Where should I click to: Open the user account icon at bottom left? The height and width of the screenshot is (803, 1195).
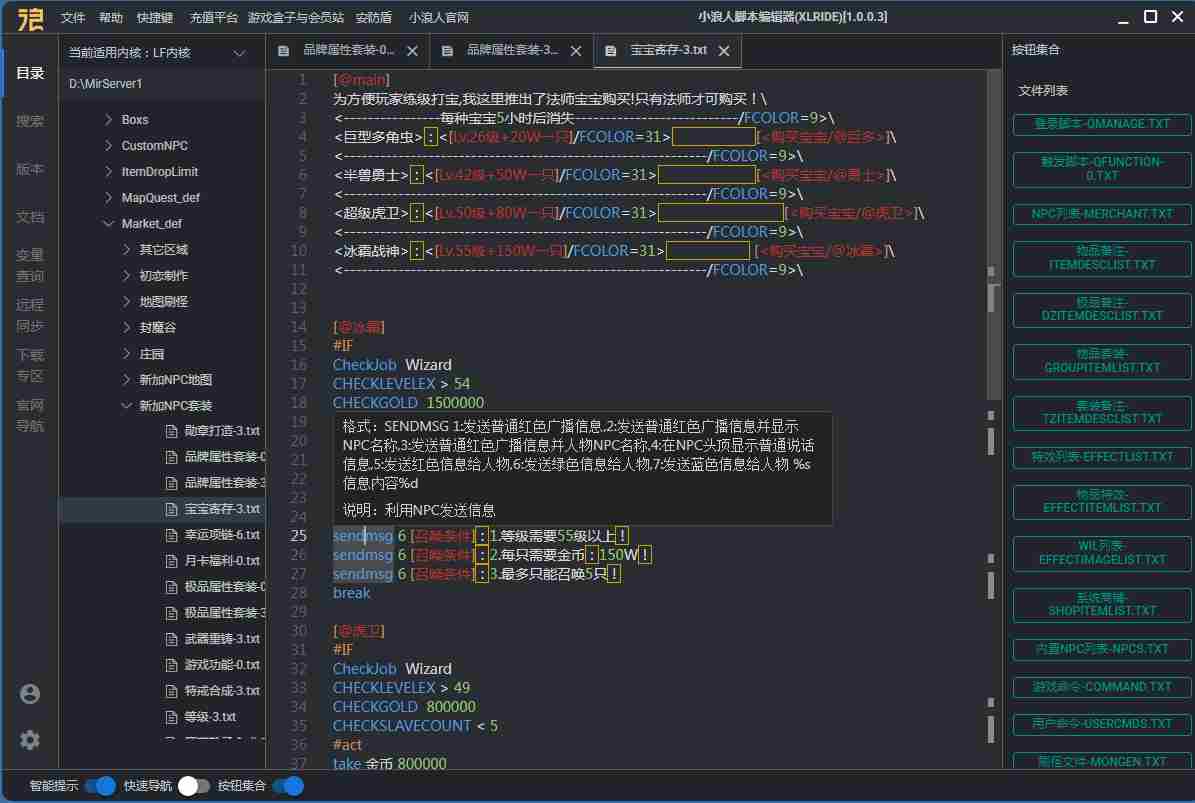[x=29, y=692]
